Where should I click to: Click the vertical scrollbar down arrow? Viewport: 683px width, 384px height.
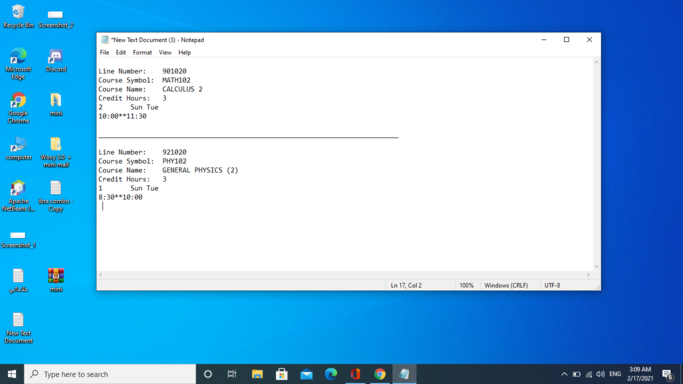[x=597, y=266]
